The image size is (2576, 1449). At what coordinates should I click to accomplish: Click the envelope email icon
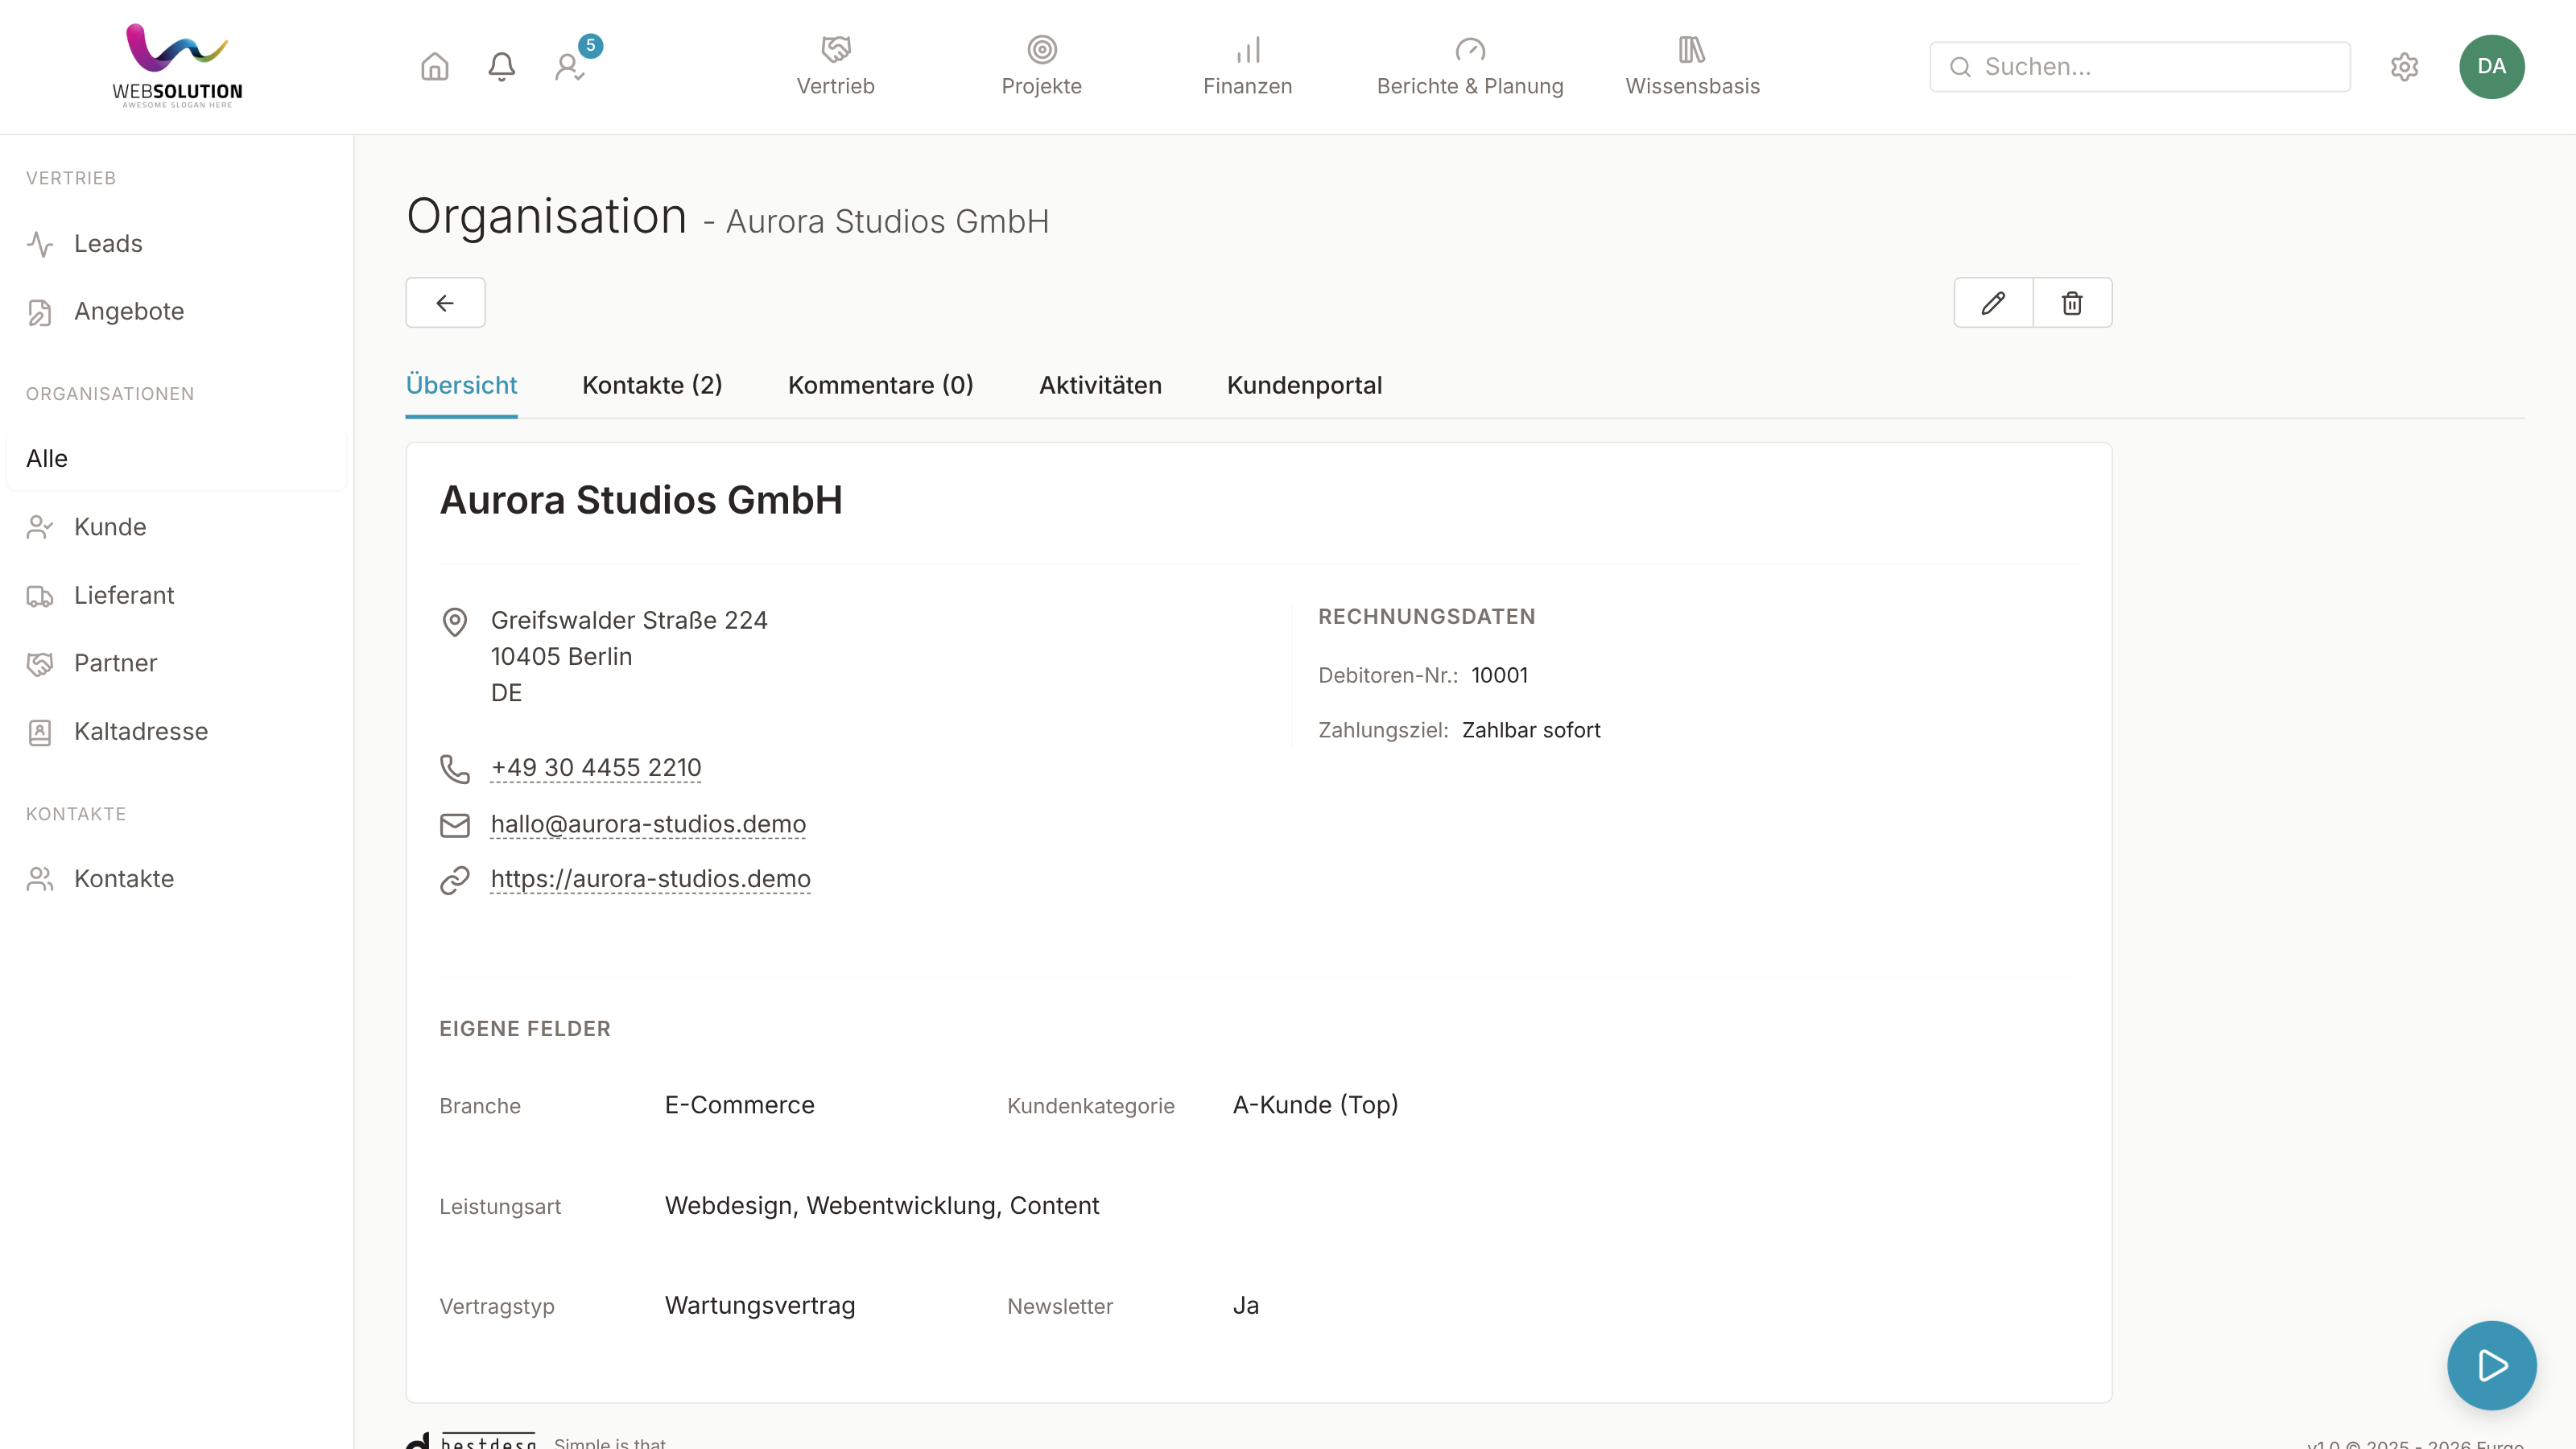(x=454, y=825)
